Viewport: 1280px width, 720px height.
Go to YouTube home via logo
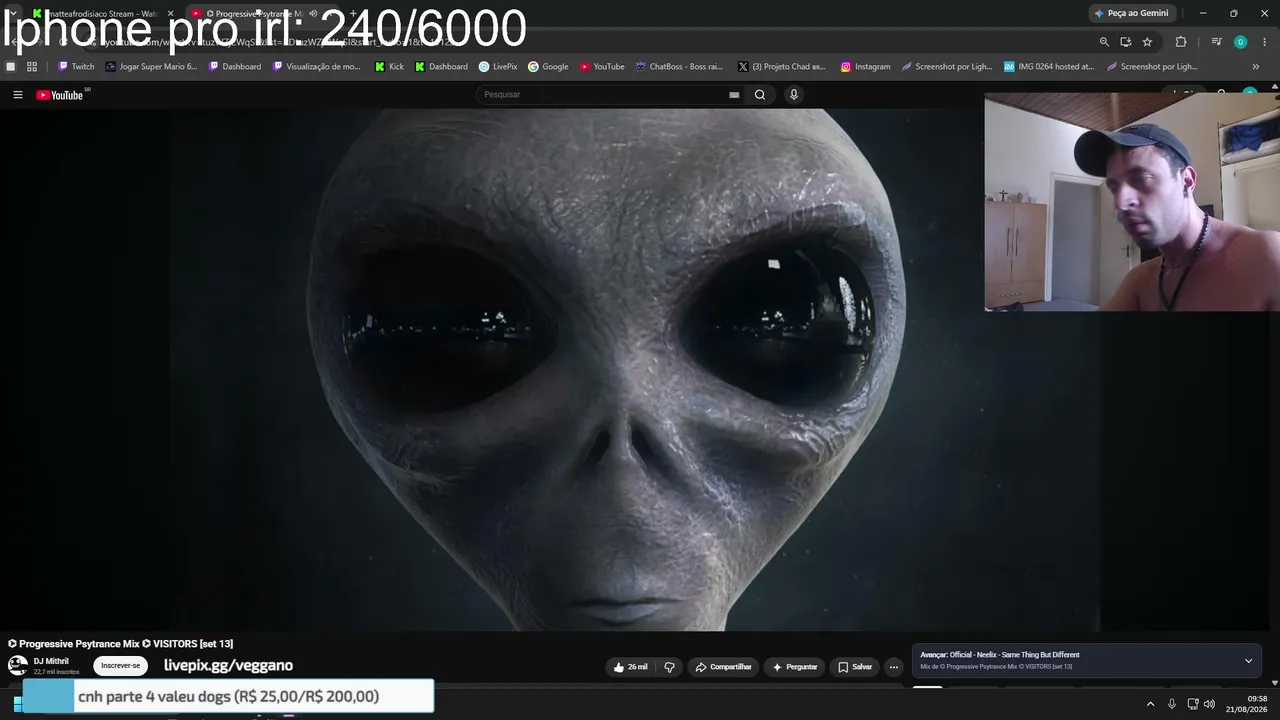pyautogui.click(x=60, y=95)
